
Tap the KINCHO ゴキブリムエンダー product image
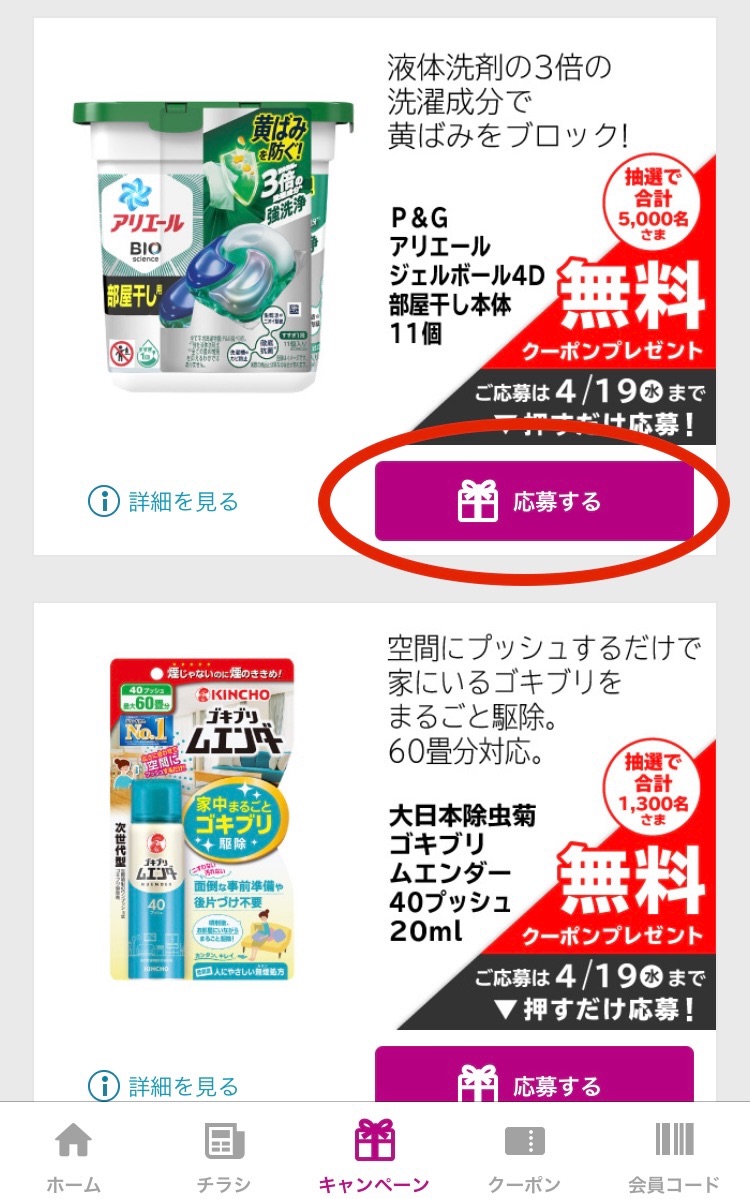tap(203, 820)
